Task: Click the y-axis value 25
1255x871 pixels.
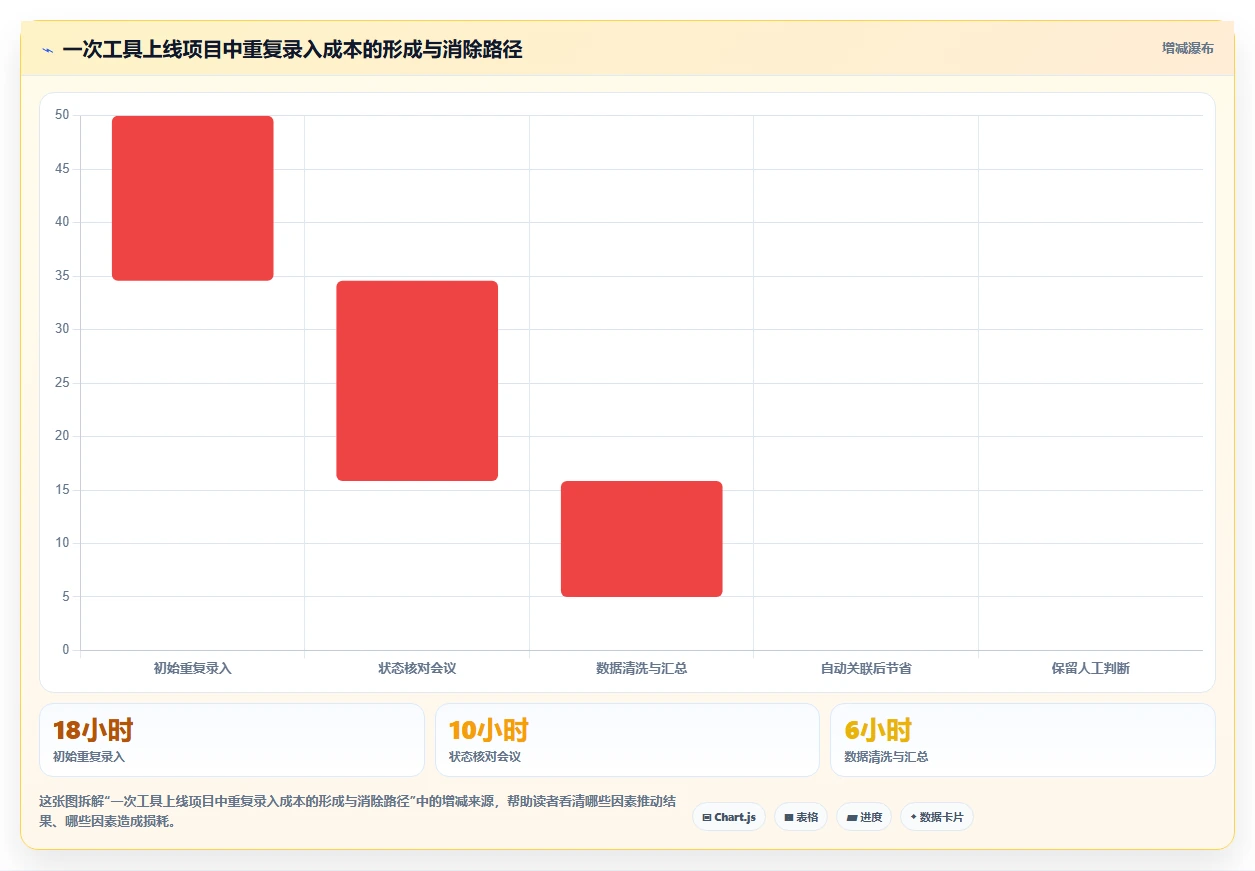Action: point(62,383)
